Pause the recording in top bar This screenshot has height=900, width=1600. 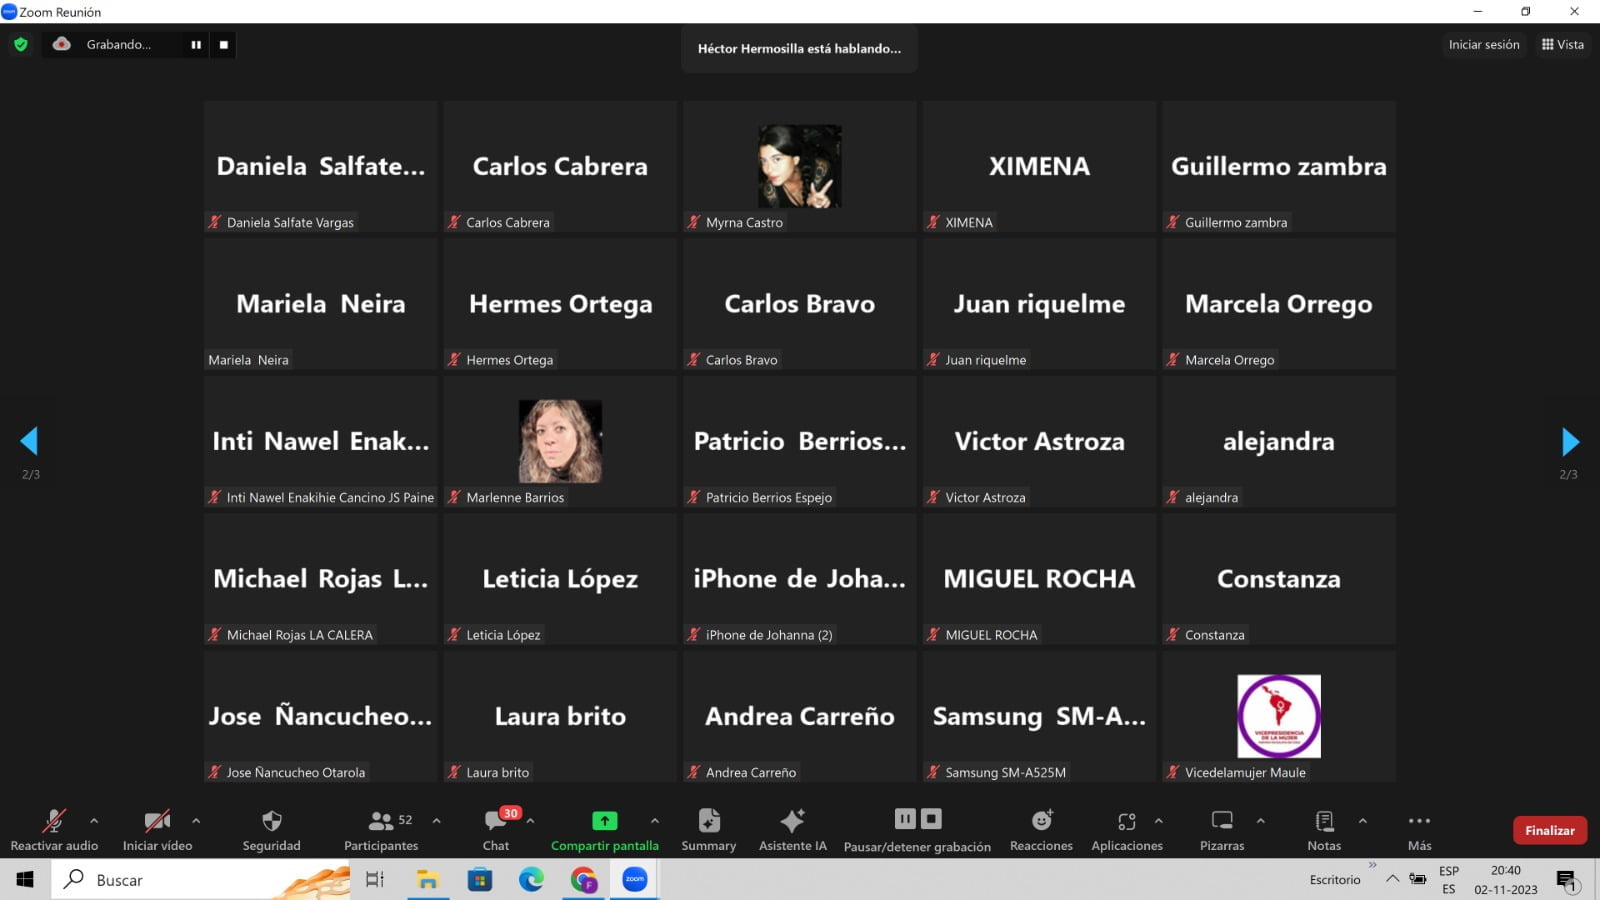(x=196, y=44)
